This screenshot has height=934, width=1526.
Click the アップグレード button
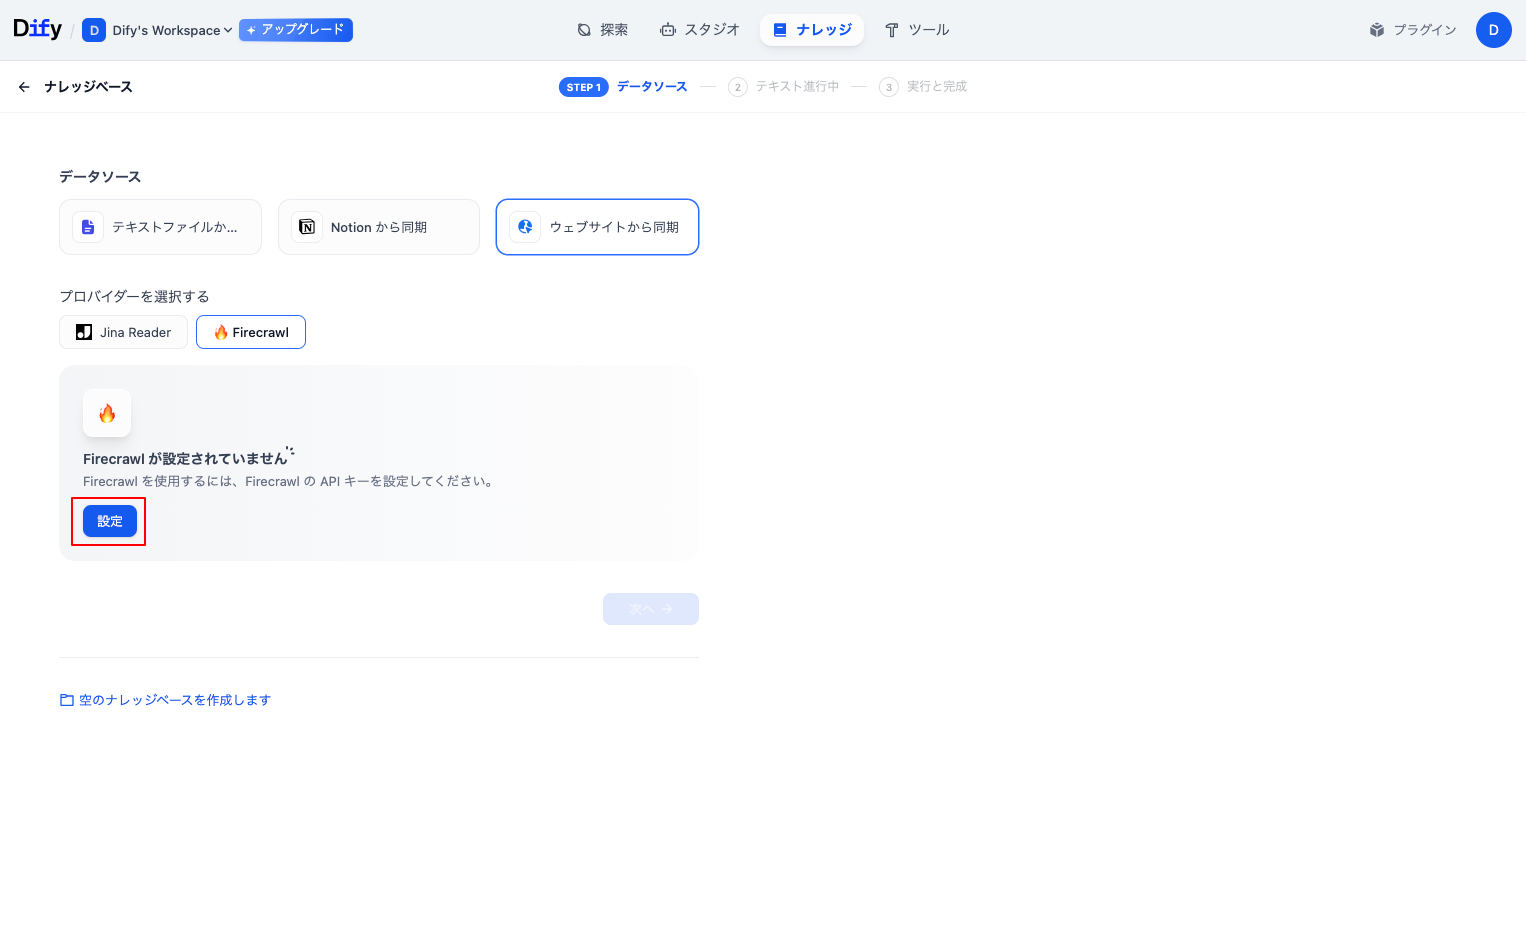click(x=296, y=30)
